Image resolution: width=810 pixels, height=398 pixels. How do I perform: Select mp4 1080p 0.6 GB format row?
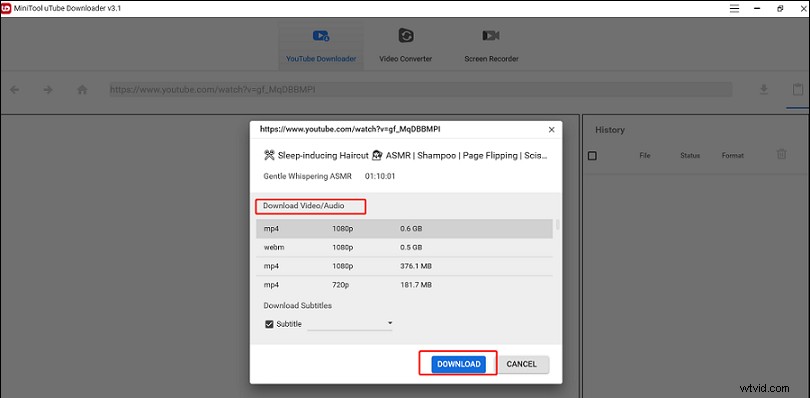[x=404, y=228]
